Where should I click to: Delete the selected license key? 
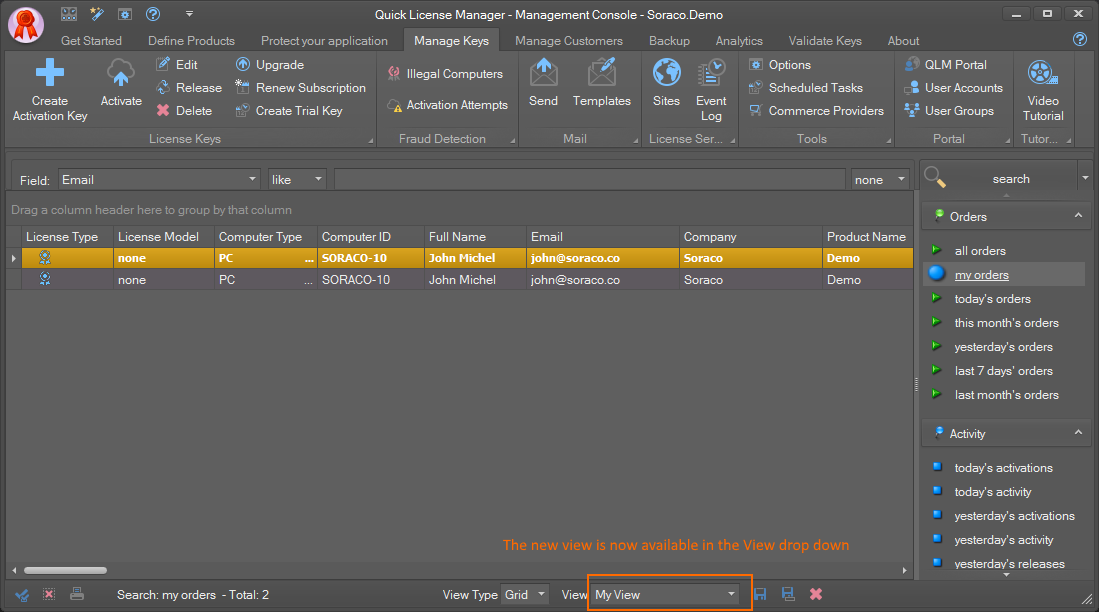(184, 111)
